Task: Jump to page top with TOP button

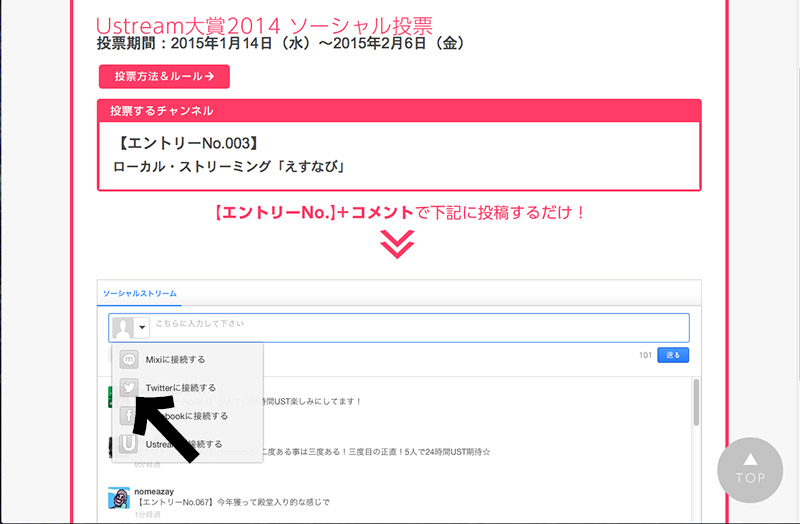Action: coord(750,470)
